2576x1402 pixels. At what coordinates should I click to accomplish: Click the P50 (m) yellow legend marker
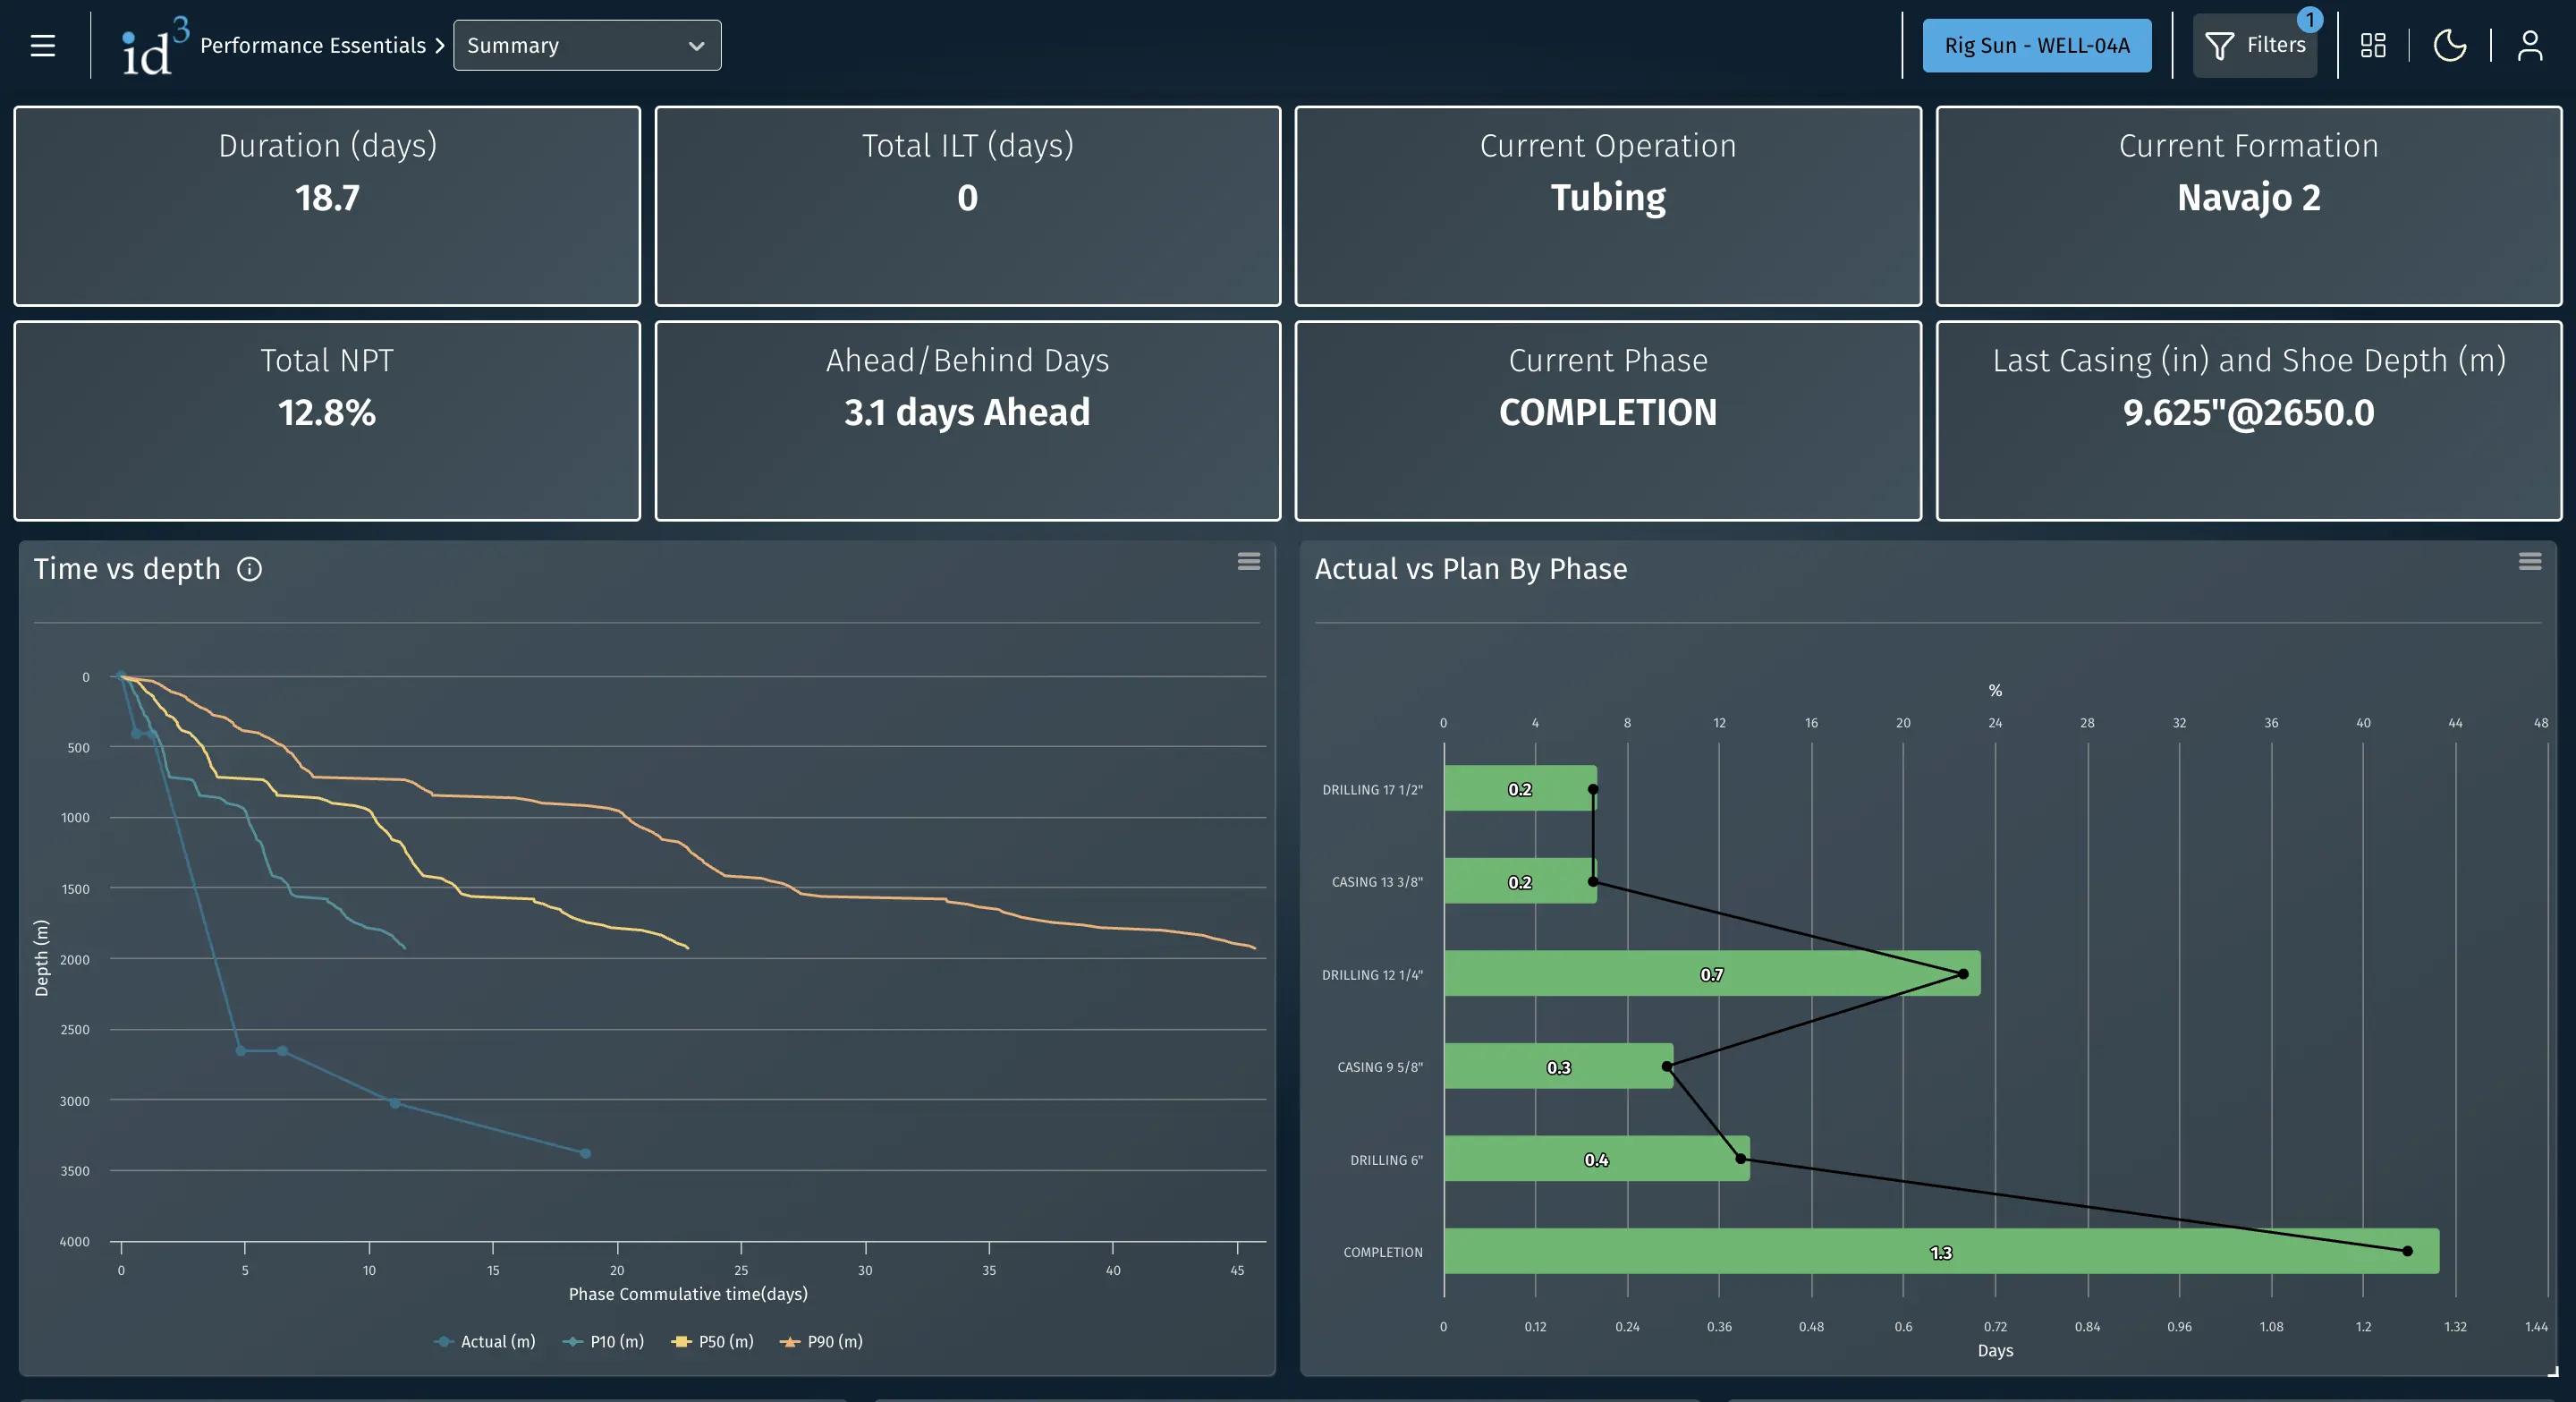tap(679, 1341)
